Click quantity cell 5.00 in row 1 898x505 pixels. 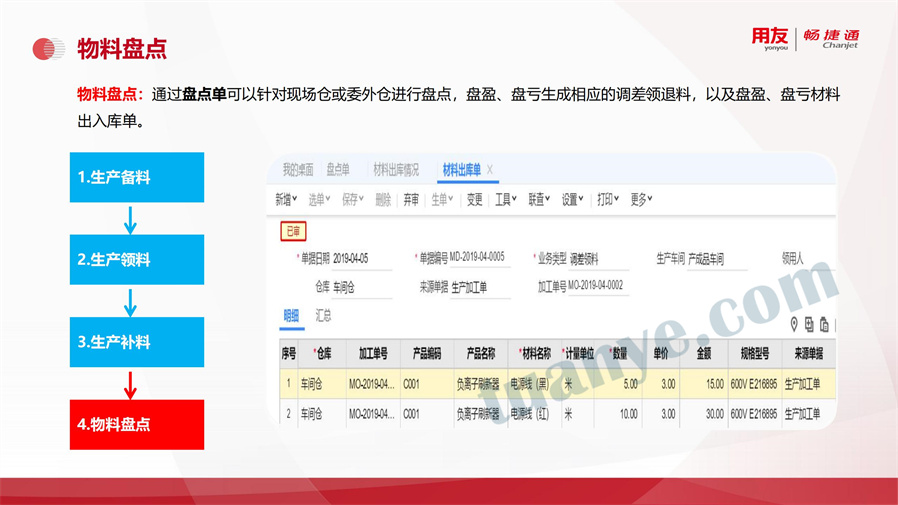pos(618,384)
